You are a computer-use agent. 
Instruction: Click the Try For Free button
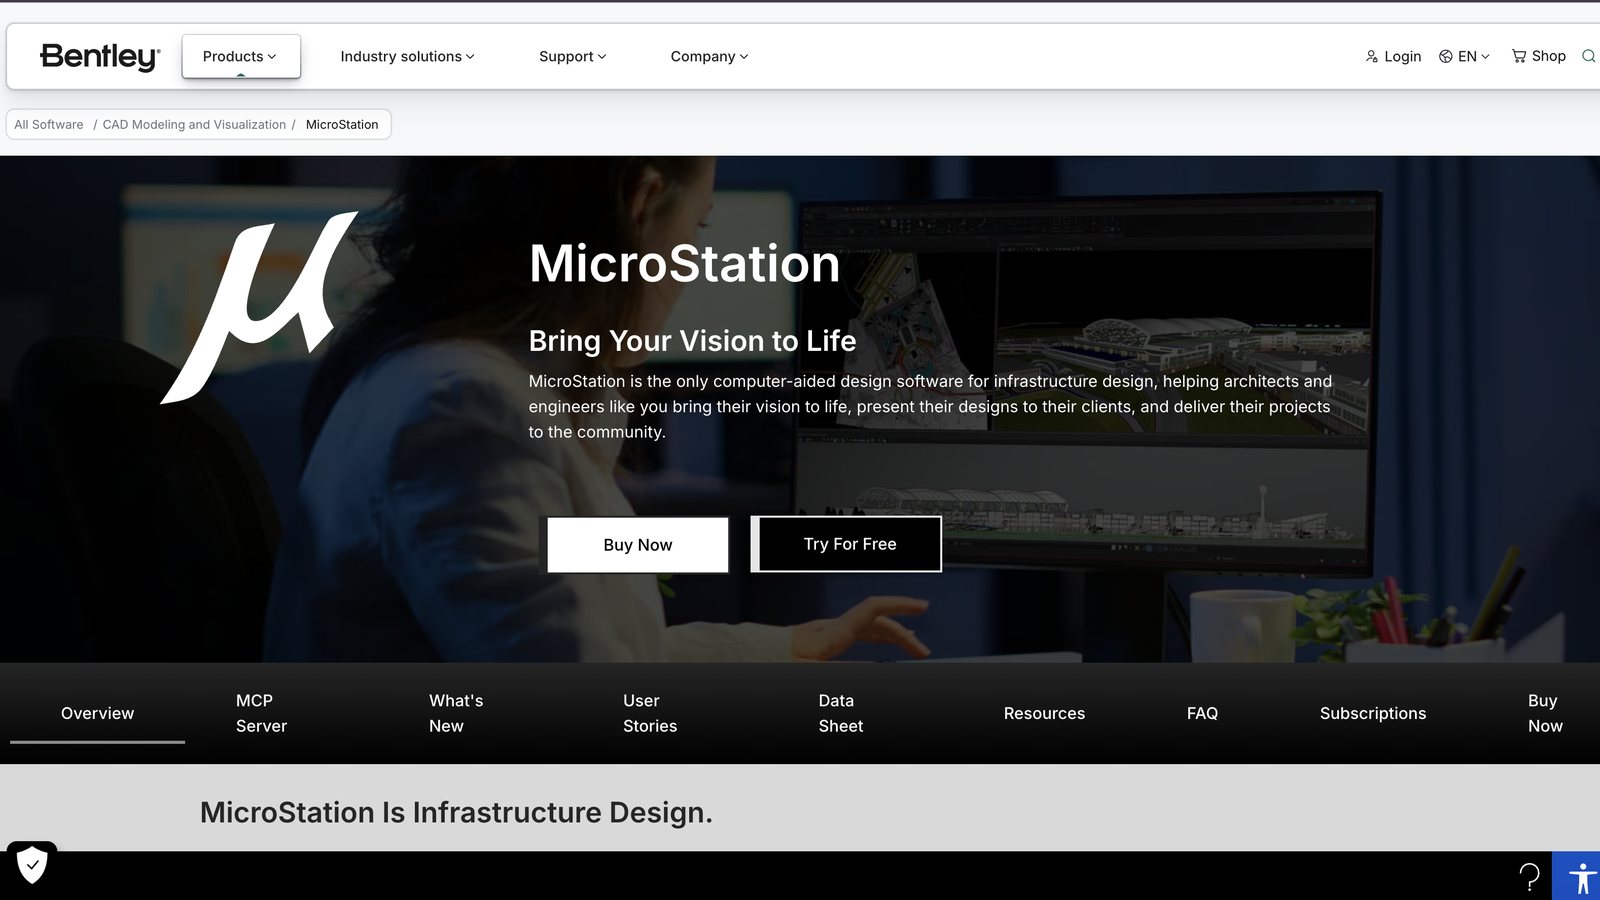846,544
